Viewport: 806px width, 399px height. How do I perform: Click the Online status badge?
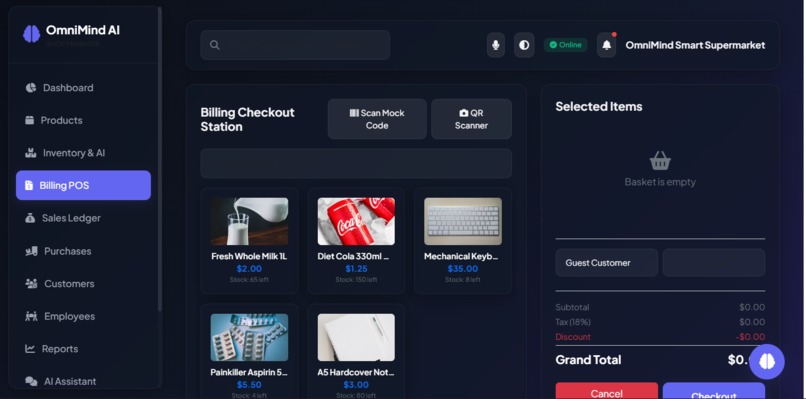tap(565, 45)
